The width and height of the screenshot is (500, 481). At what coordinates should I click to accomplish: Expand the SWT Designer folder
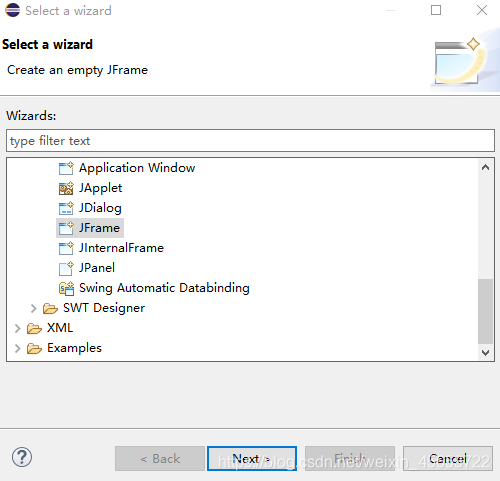[33, 308]
